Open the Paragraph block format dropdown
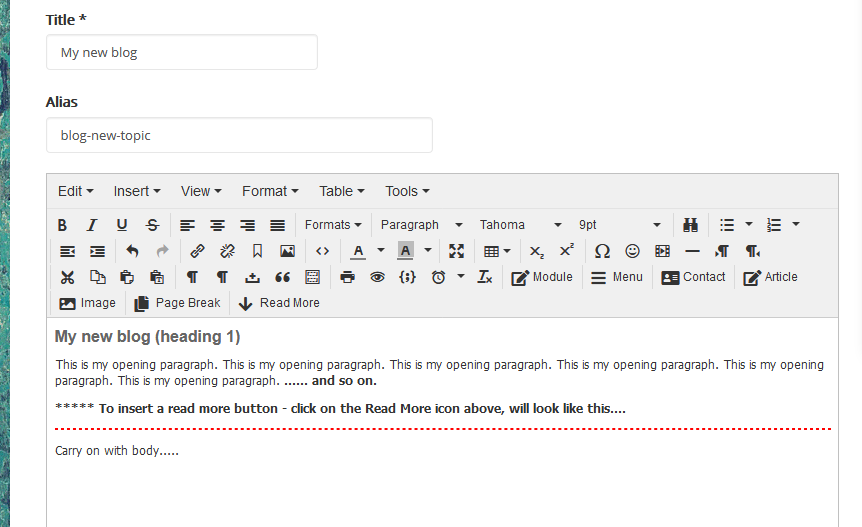862x527 pixels. pyautogui.click(x=421, y=225)
